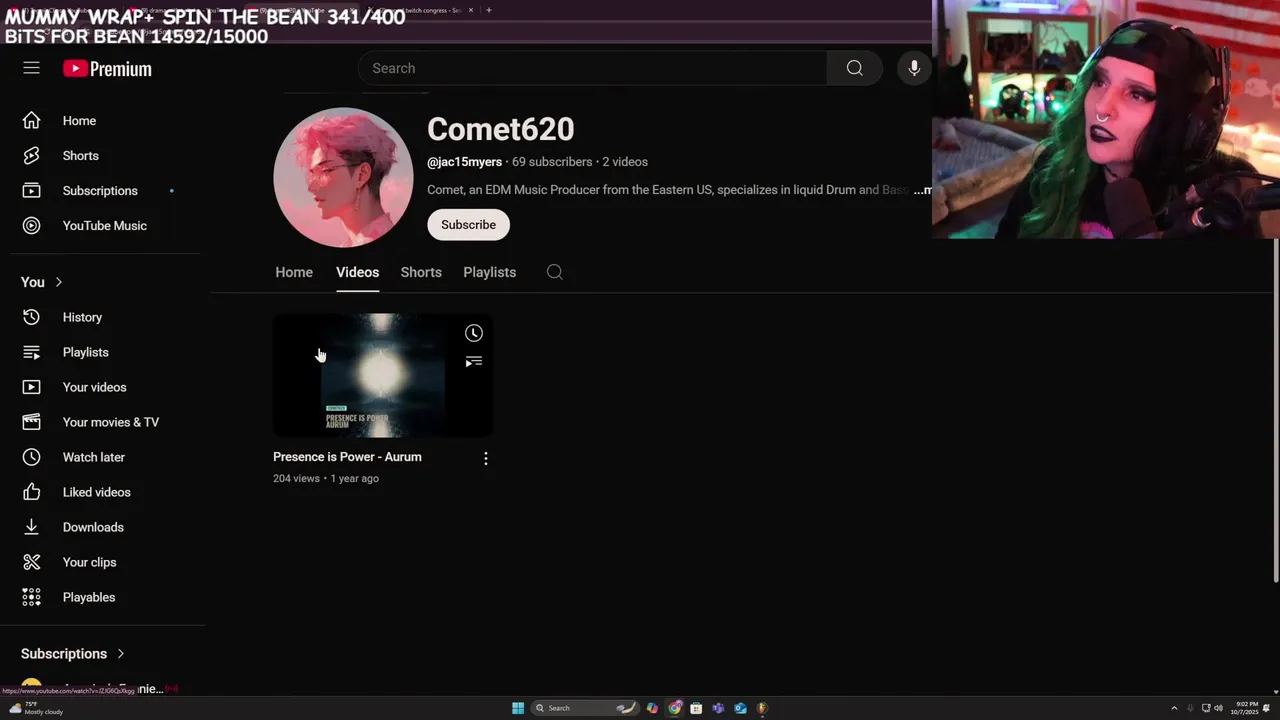Image resolution: width=1280 pixels, height=720 pixels.
Task: Start voice search with microphone
Action: [914, 68]
